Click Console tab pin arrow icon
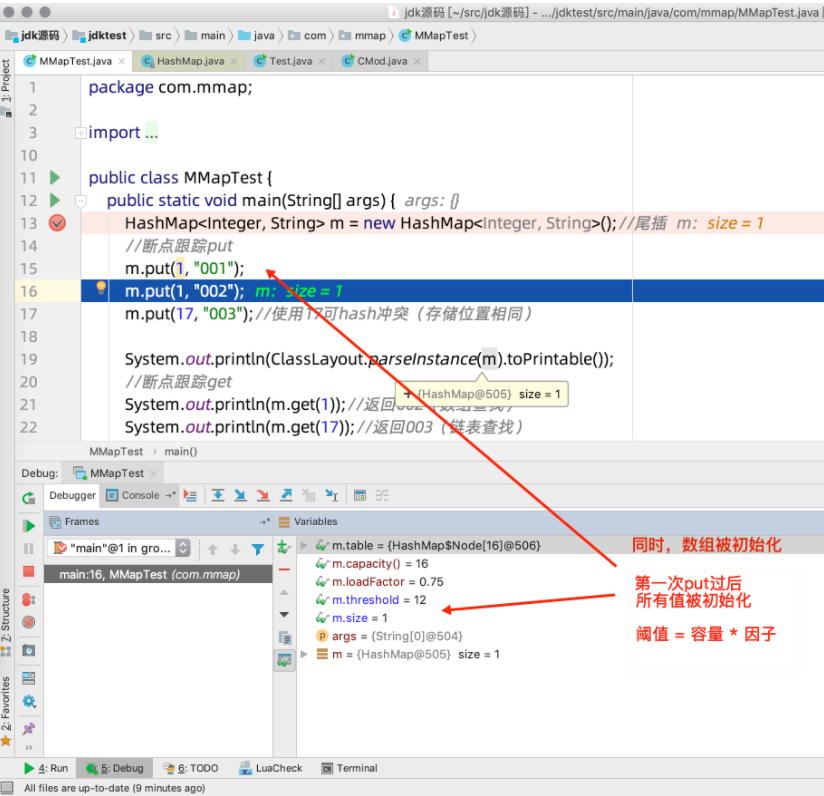Image resolution: width=824 pixels, height=796 pixels. tap(170, 495)
